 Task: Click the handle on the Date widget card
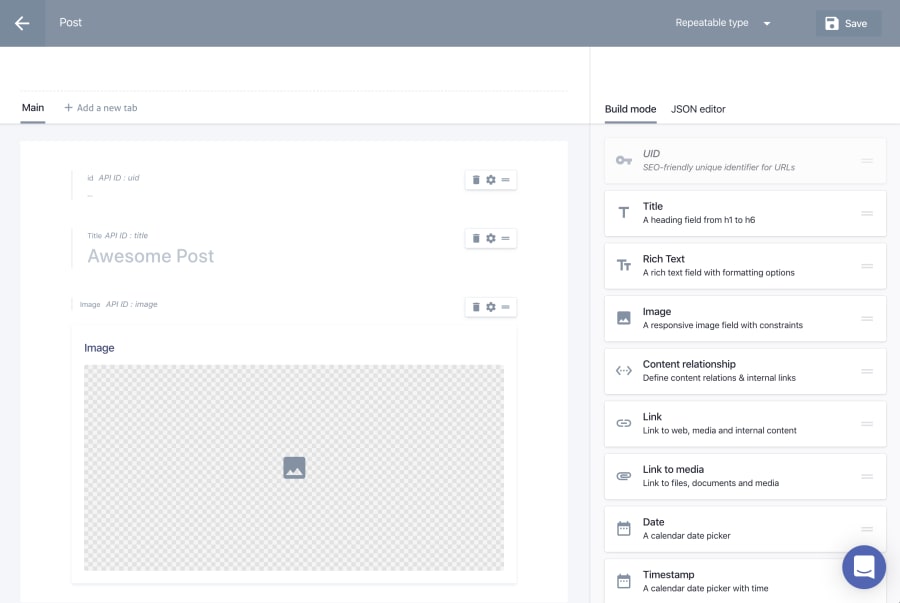tap(867, 529)
